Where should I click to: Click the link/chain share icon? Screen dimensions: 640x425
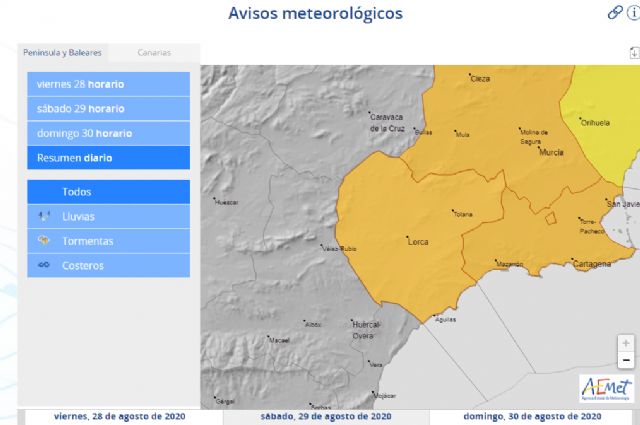615,13
